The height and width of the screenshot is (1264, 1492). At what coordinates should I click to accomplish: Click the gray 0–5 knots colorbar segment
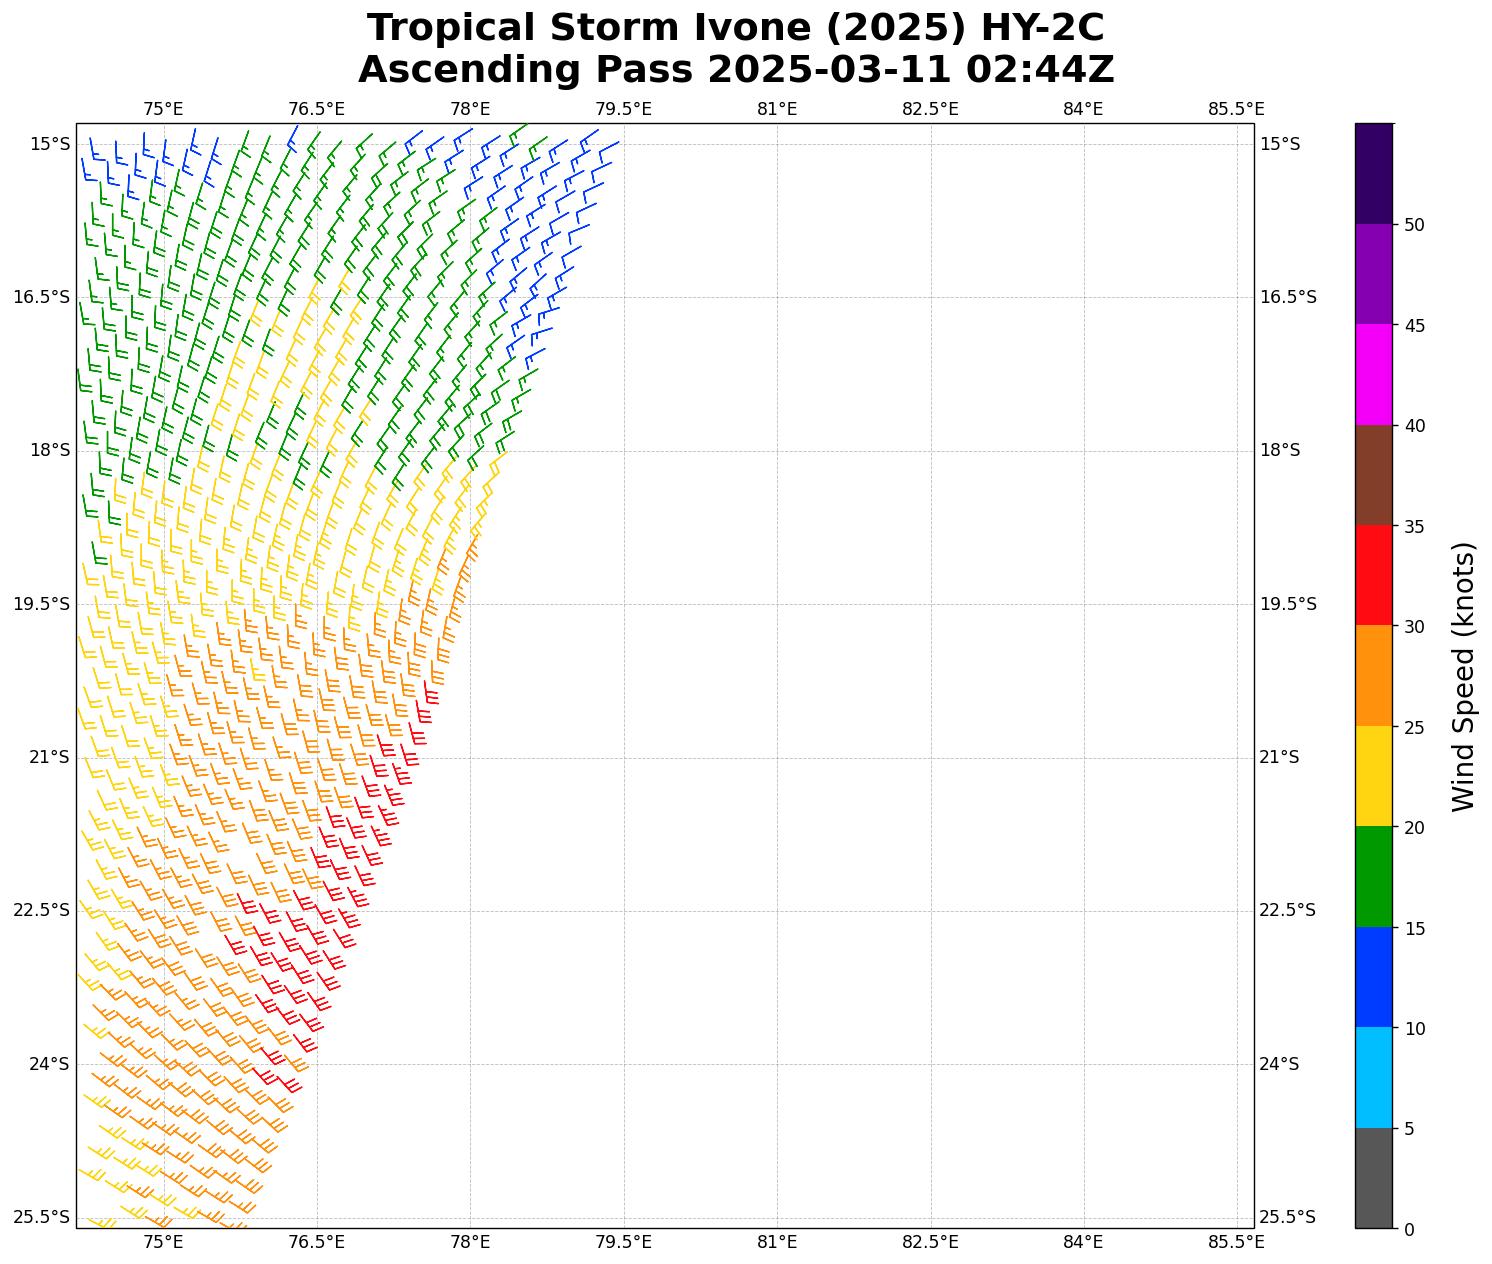1373,1177
